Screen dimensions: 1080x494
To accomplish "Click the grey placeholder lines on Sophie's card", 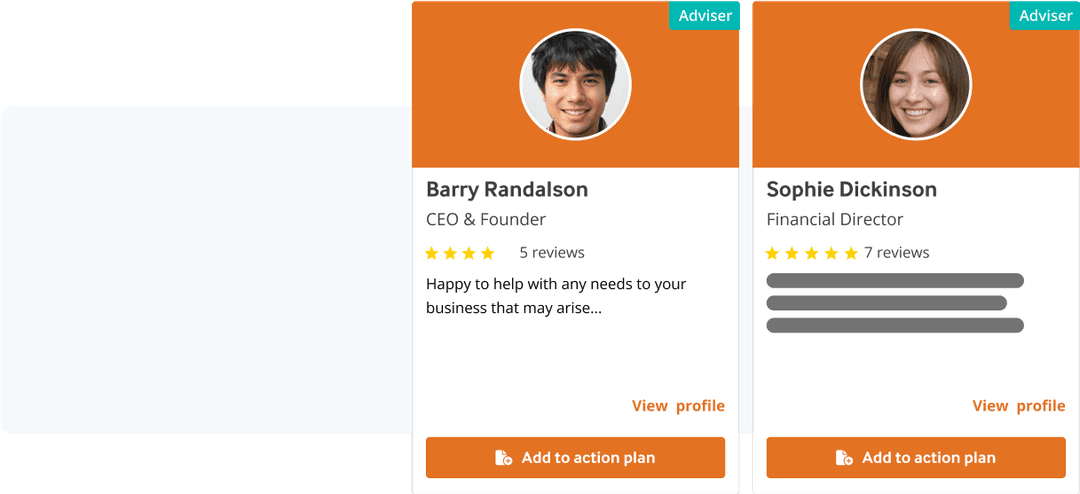I will click(894, 303).
